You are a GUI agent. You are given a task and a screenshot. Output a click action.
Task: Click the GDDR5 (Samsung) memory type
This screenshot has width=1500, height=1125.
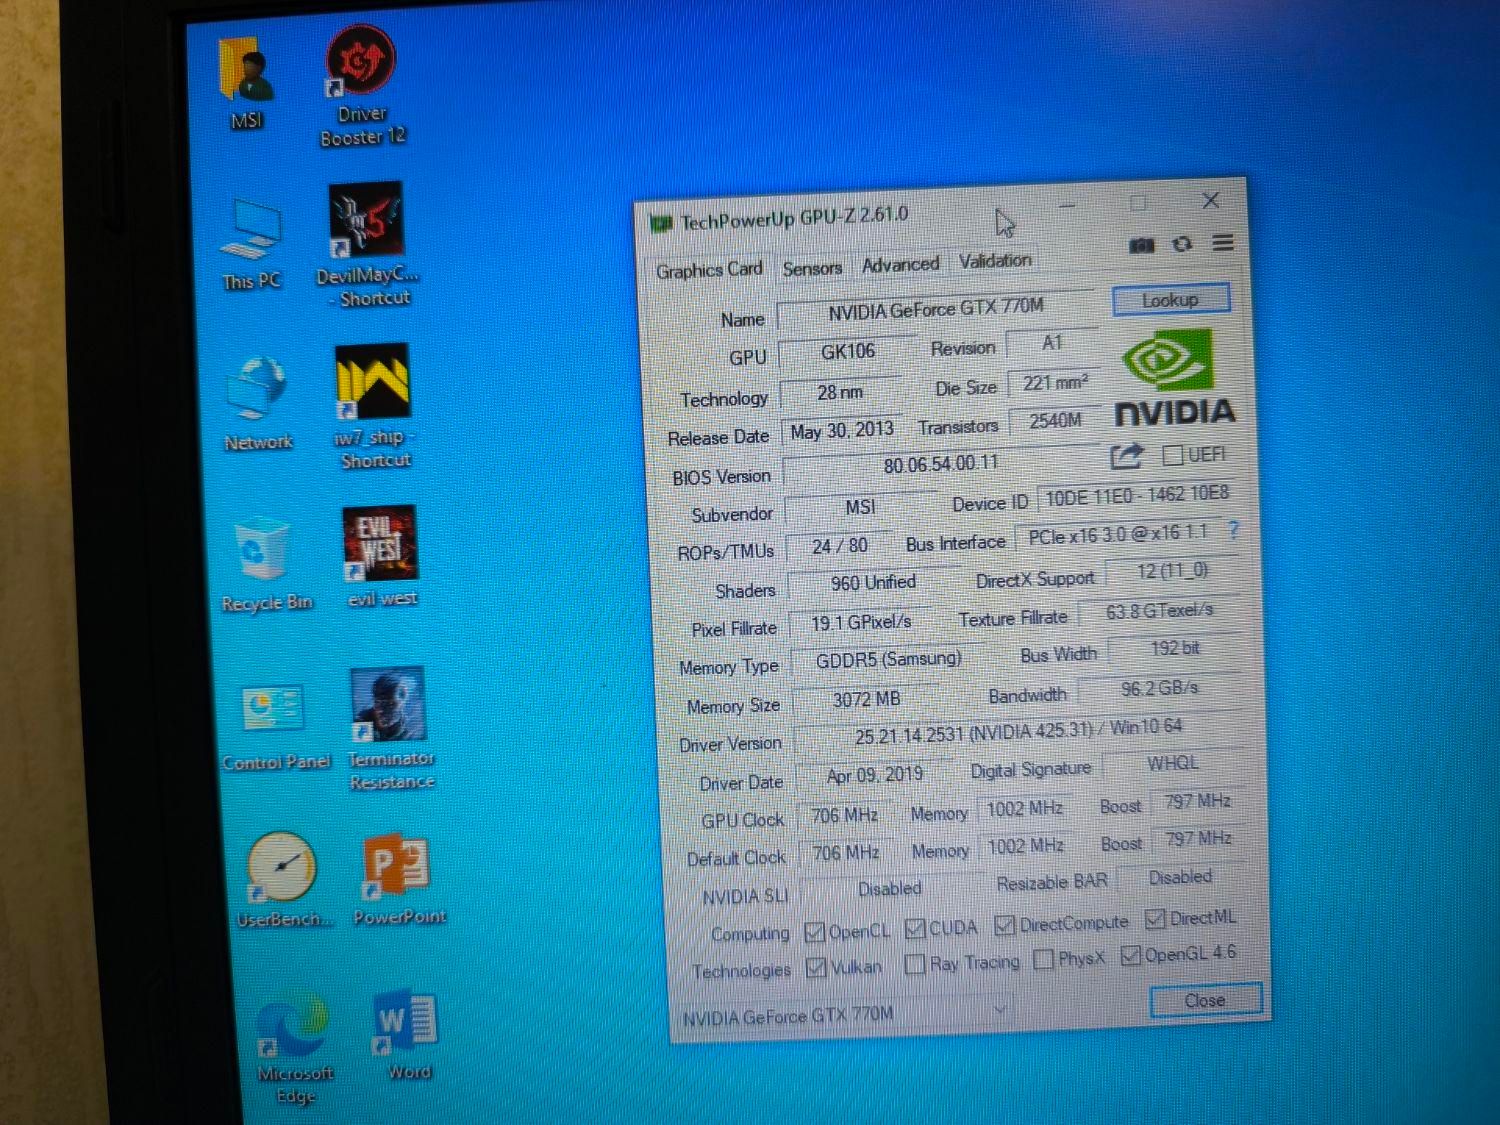(x=888, y=660)
